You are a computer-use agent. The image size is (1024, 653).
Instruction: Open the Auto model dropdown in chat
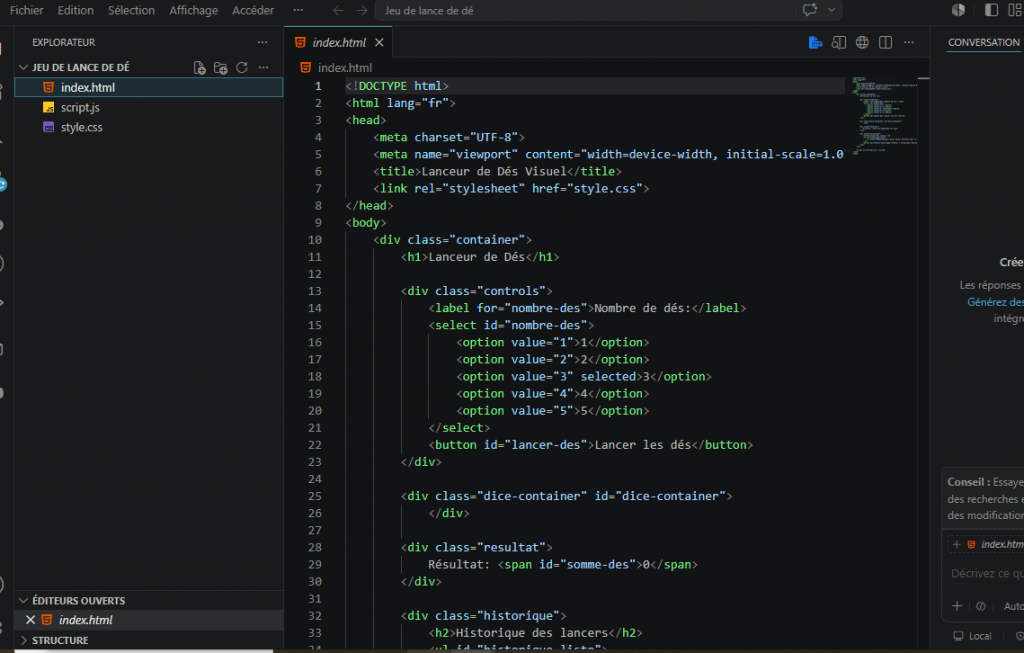1014,607
